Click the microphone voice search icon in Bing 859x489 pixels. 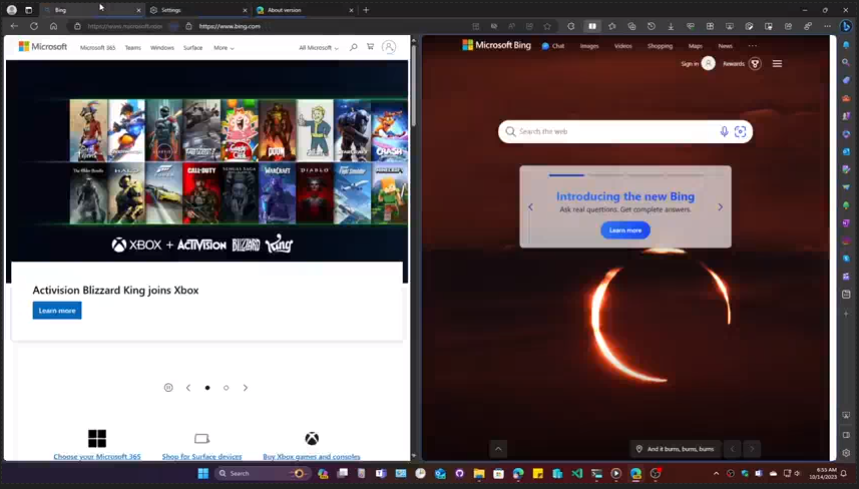click(x=724, y=132)
